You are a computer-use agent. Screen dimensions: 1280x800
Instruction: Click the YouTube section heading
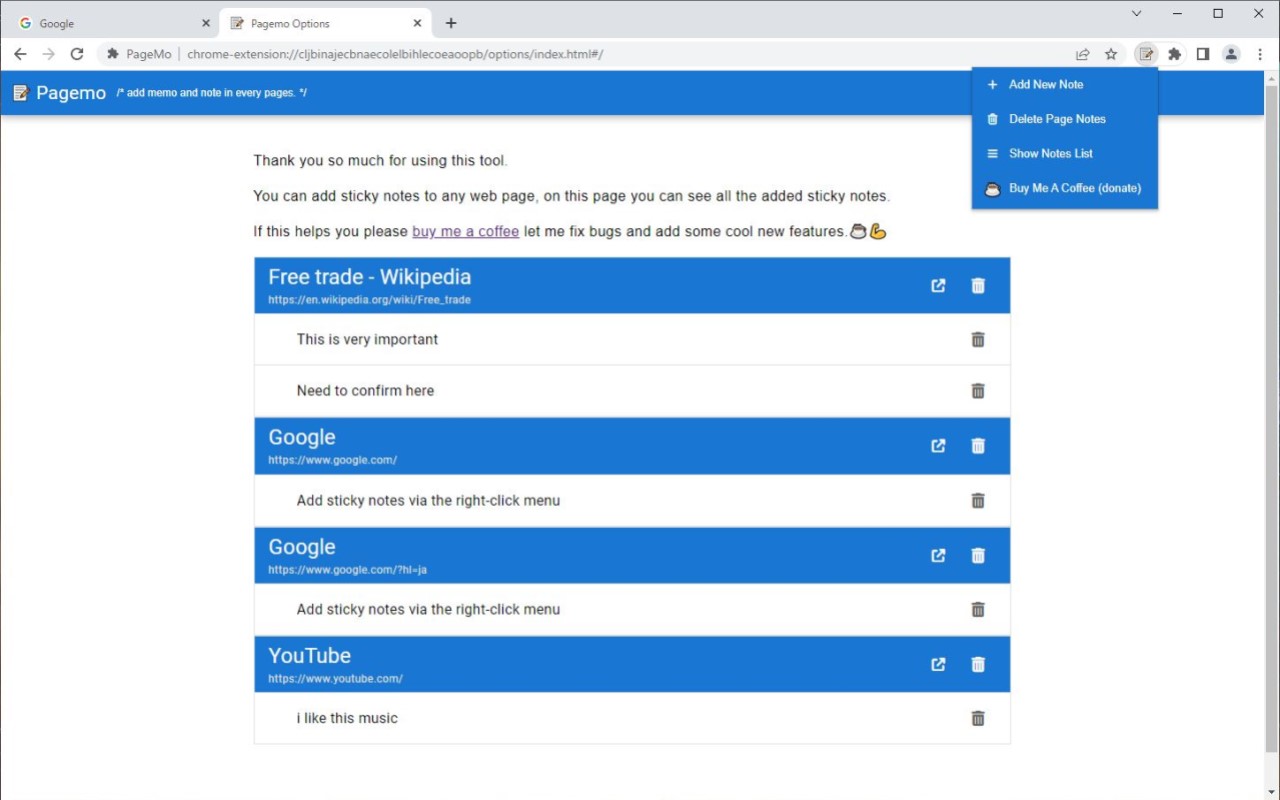[309, 656]
